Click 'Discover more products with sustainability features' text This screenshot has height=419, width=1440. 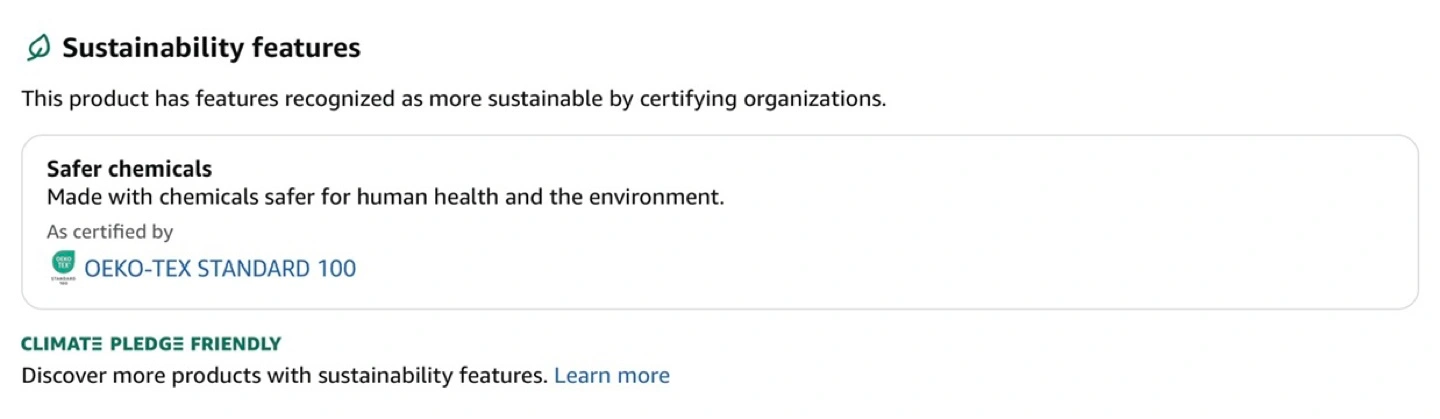click(284, 376)
